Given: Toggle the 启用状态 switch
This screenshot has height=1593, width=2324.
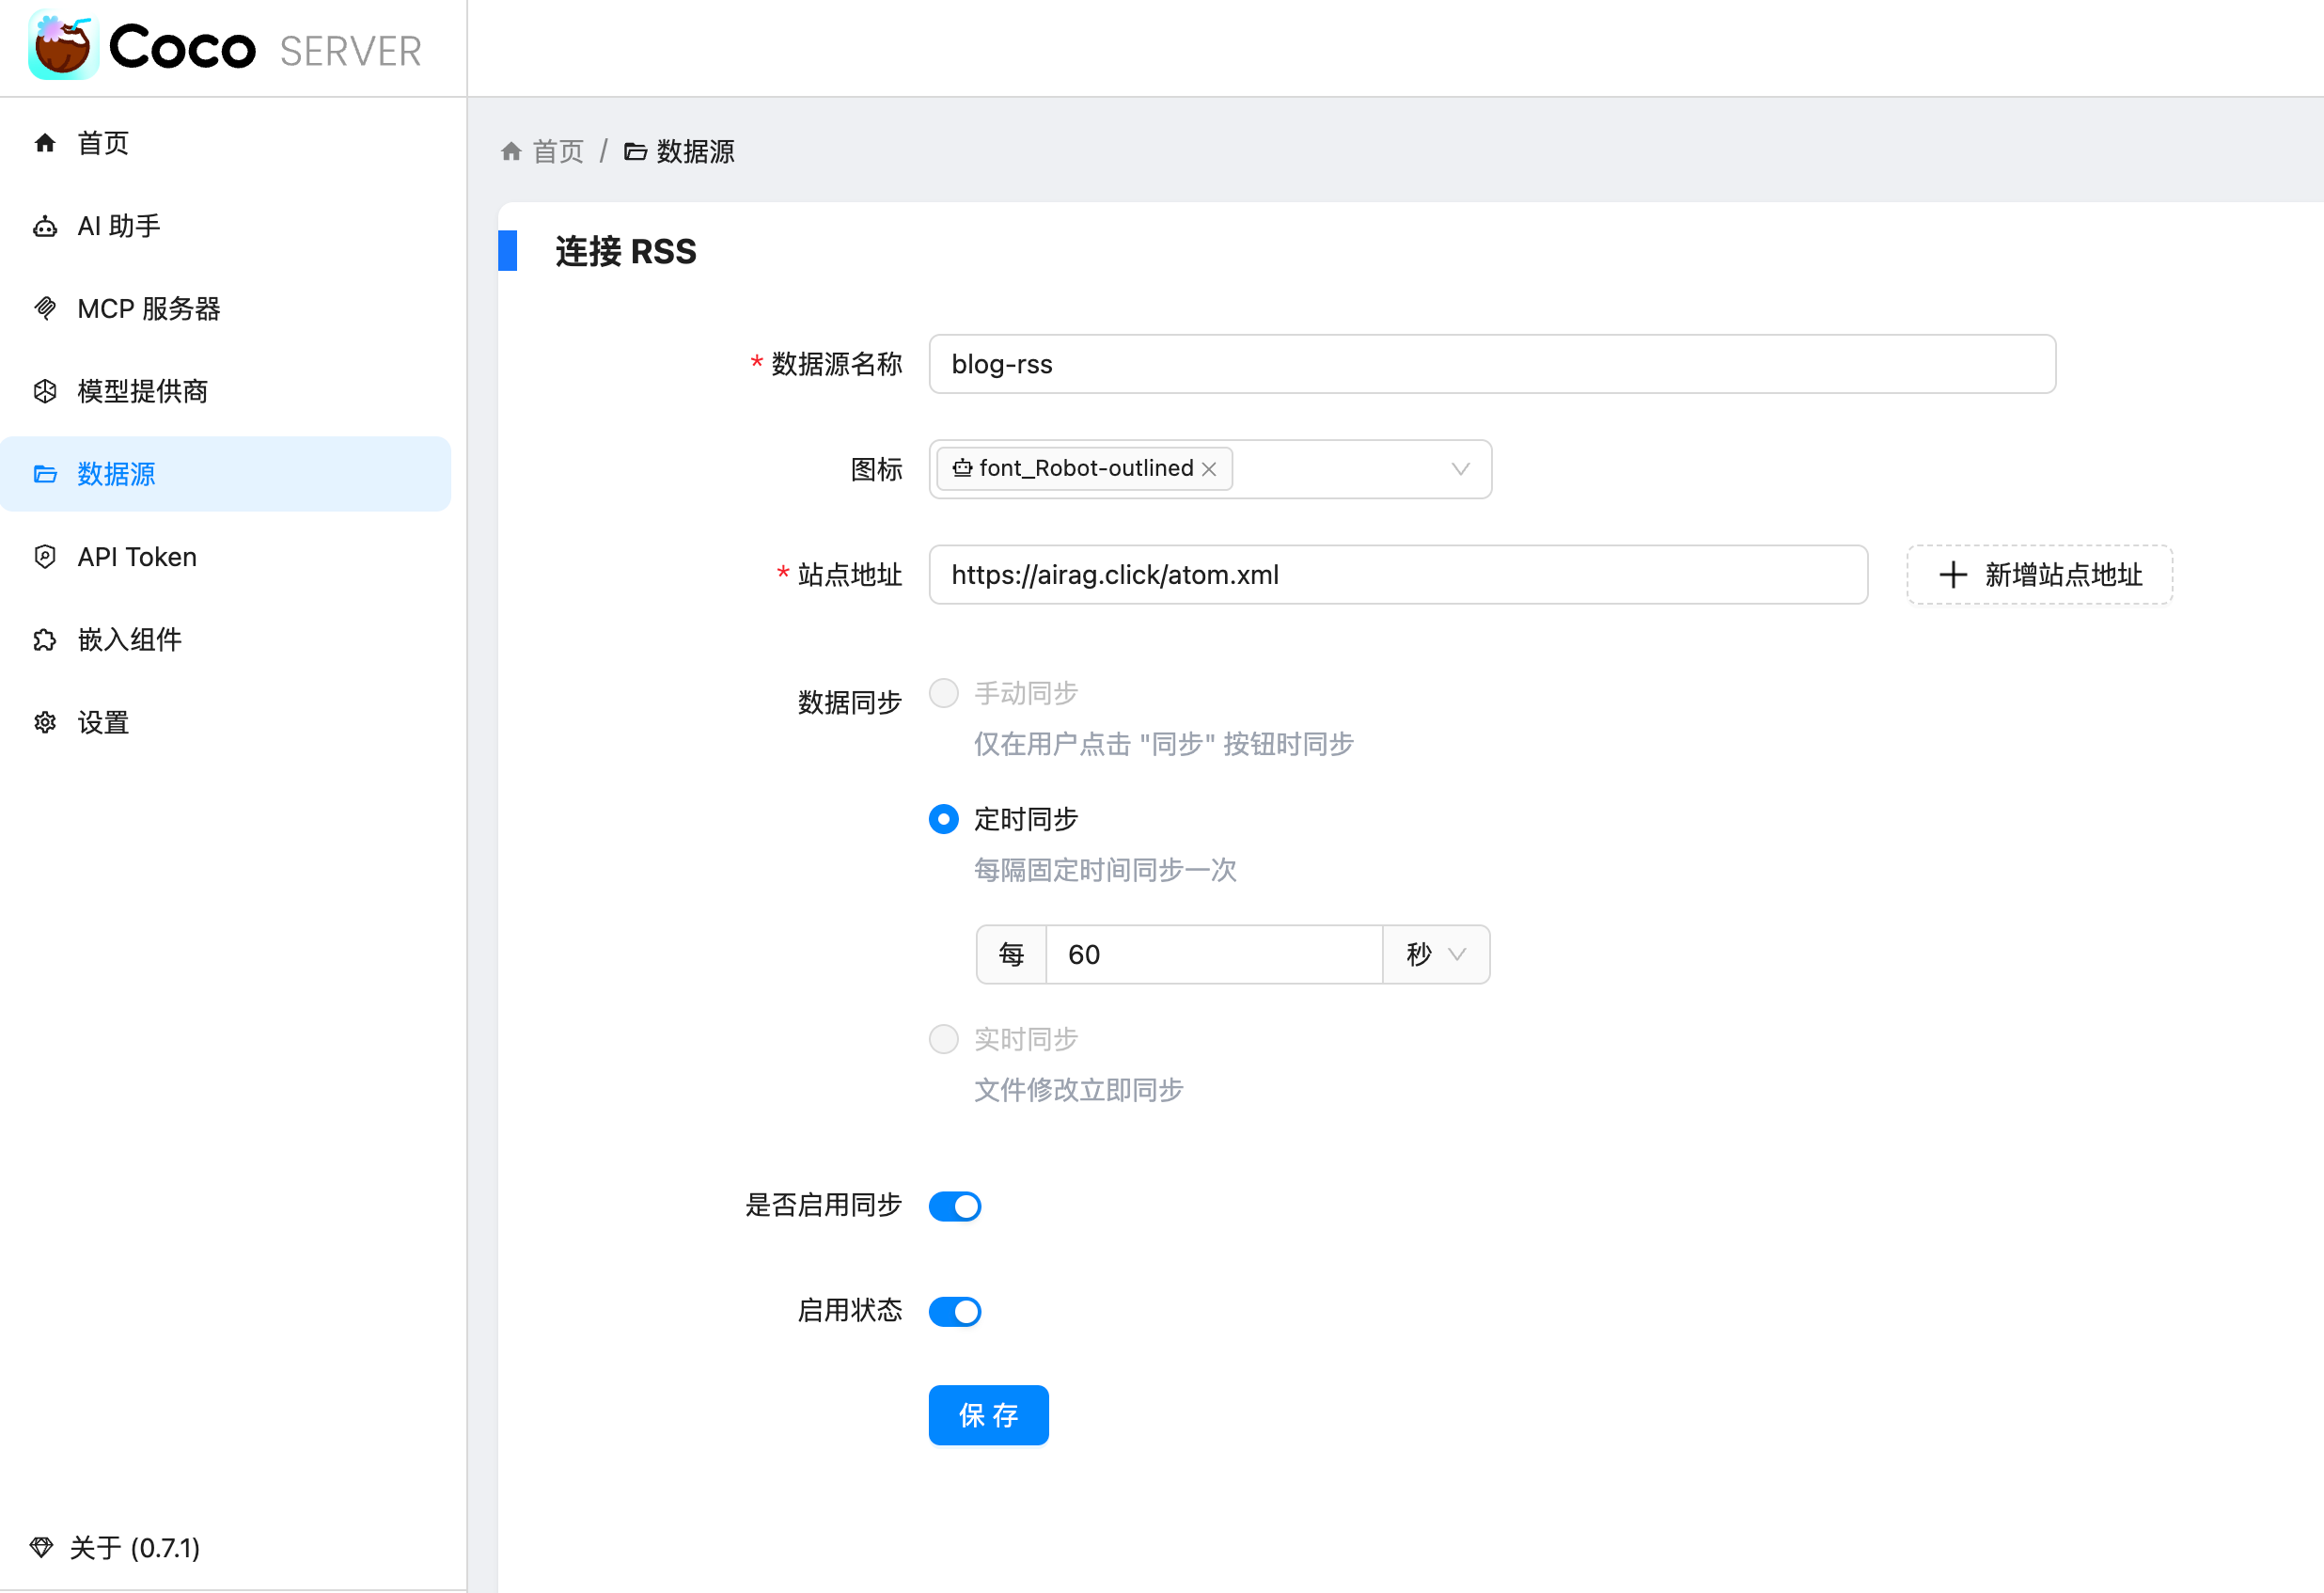Looking at the screenshot, I should tap(954, 1311).
